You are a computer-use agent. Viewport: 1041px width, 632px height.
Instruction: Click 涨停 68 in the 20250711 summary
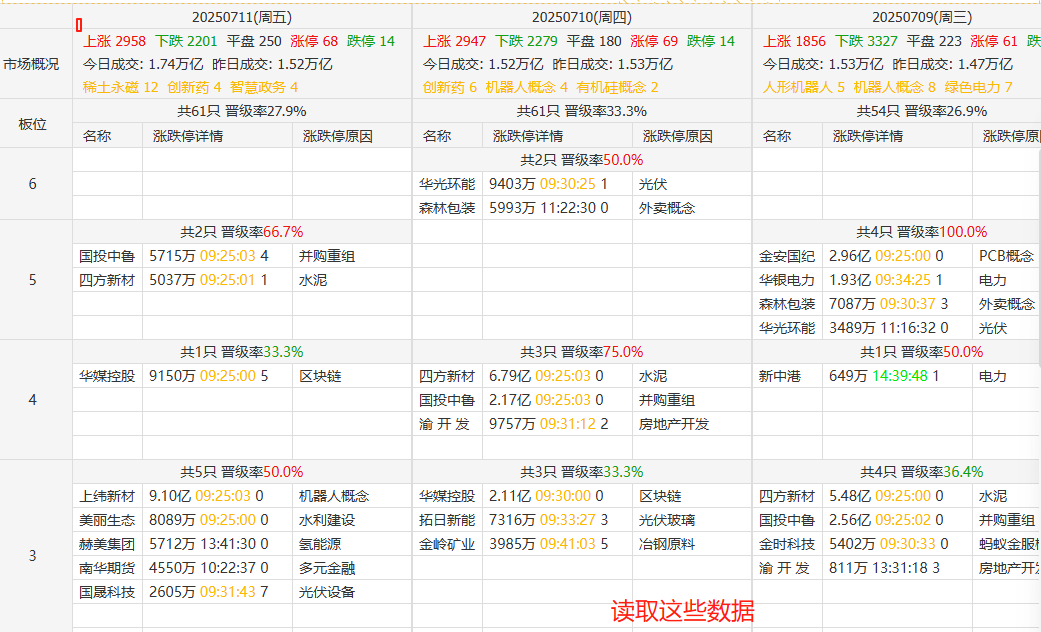[x=314, y=41]
